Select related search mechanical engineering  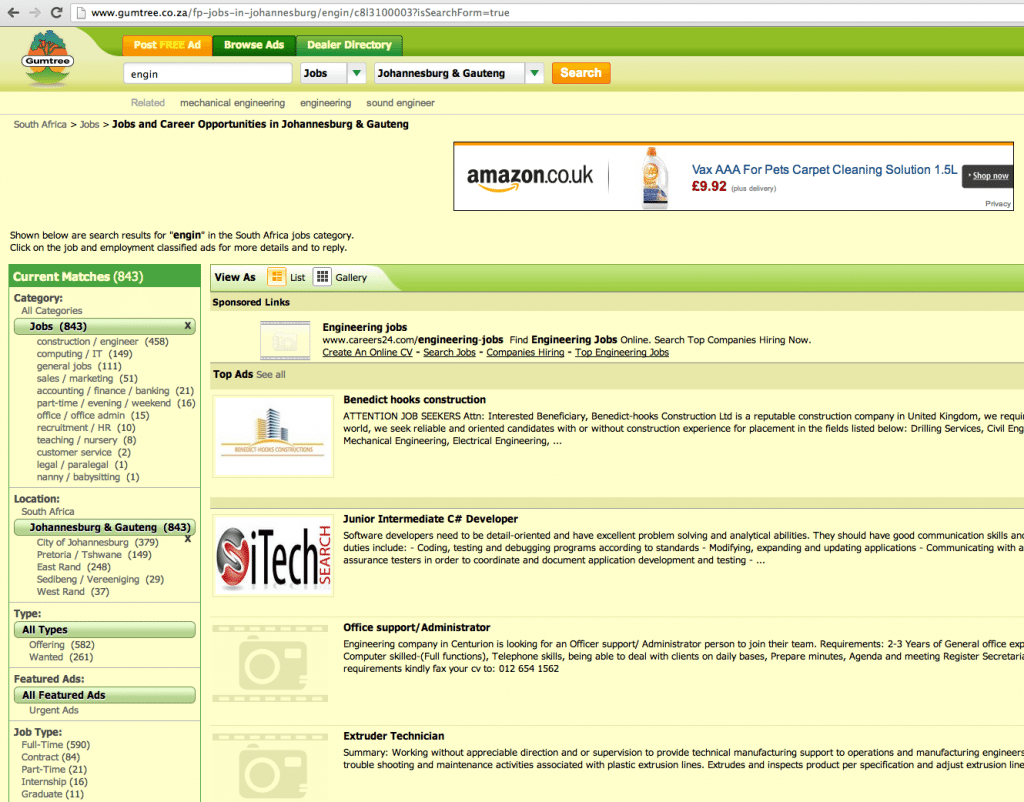tap(232, 103)
